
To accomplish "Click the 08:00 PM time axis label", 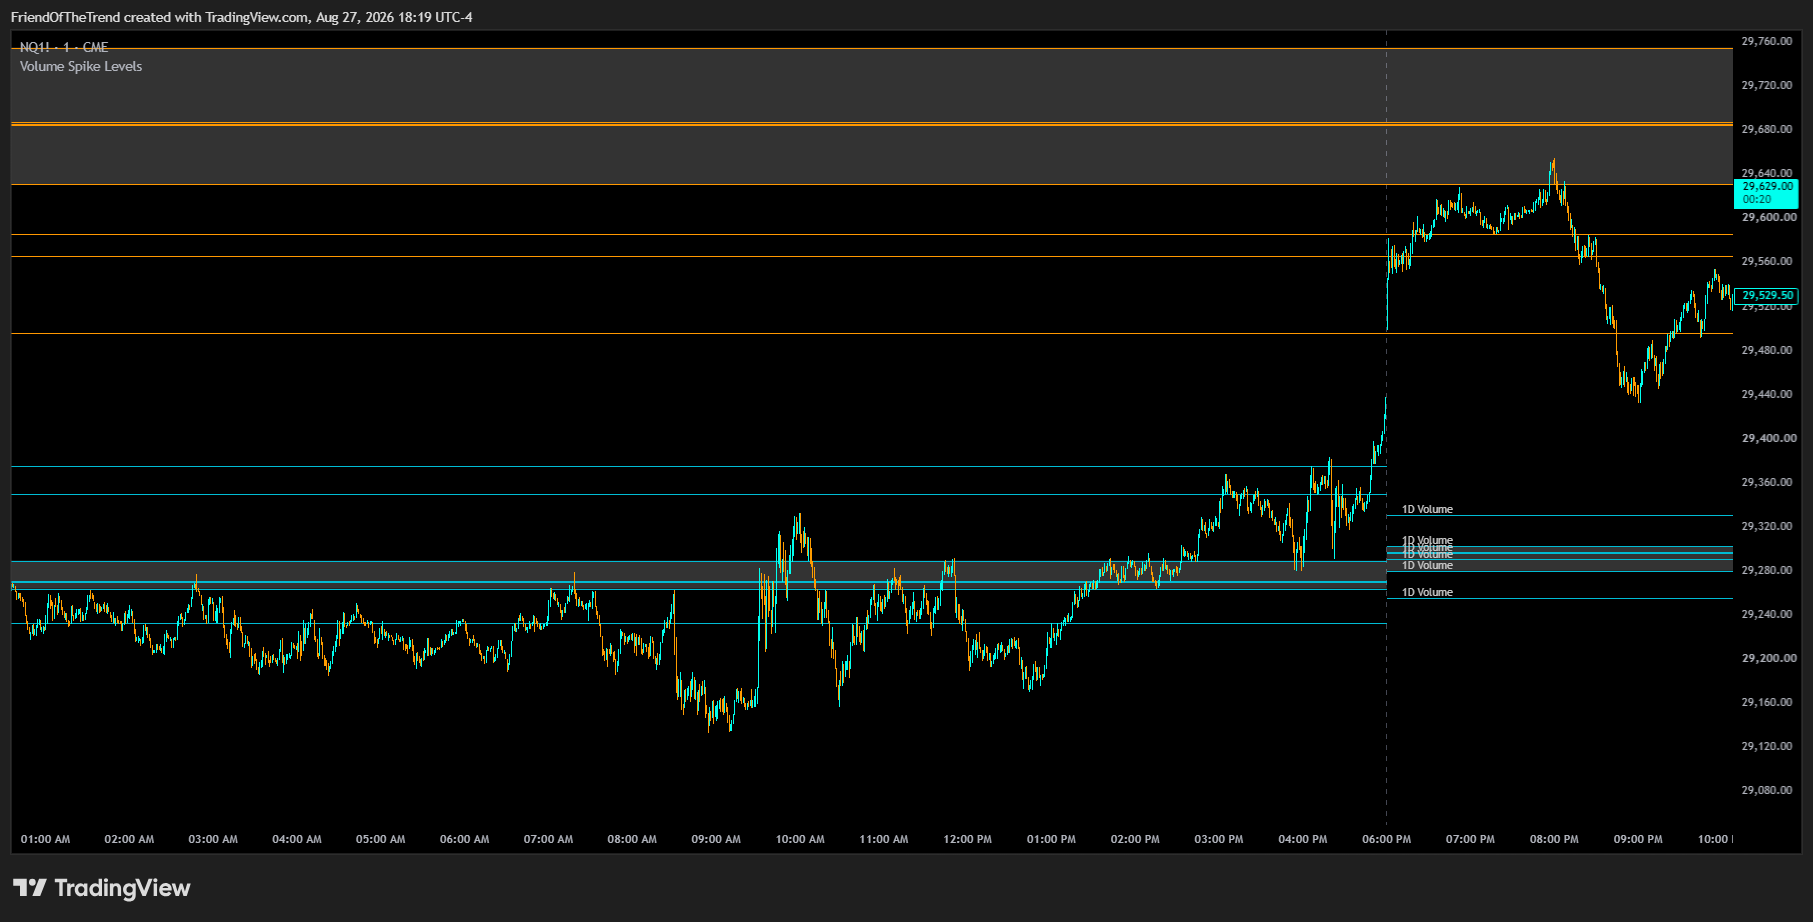I will 1554,839.
